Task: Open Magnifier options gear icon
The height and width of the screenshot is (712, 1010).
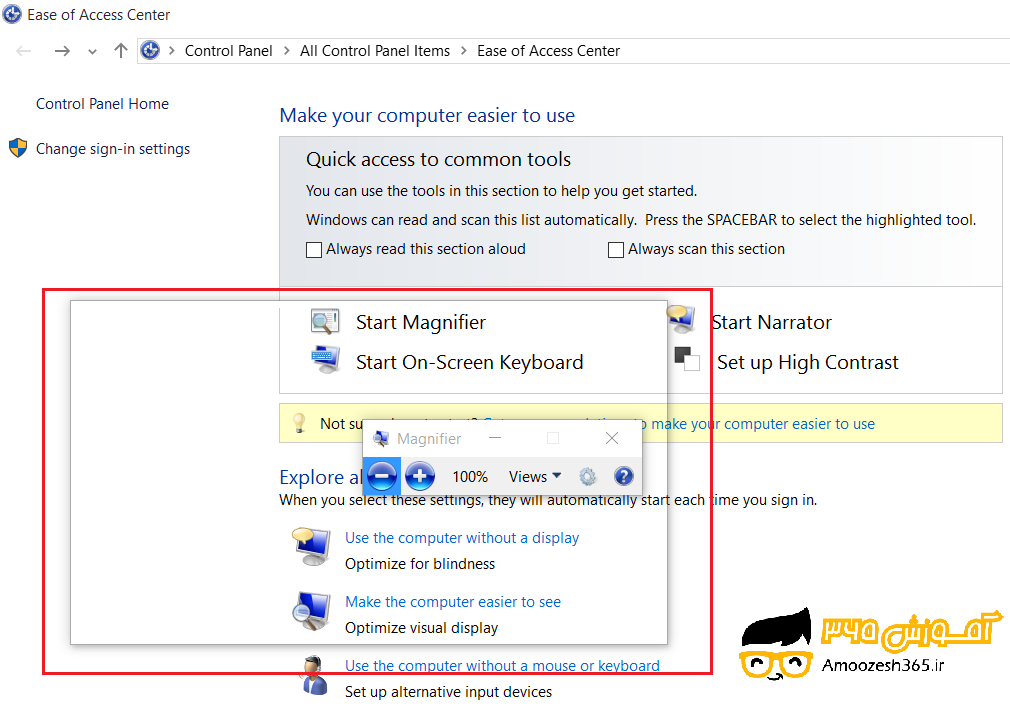Action: tap(587, 476)
